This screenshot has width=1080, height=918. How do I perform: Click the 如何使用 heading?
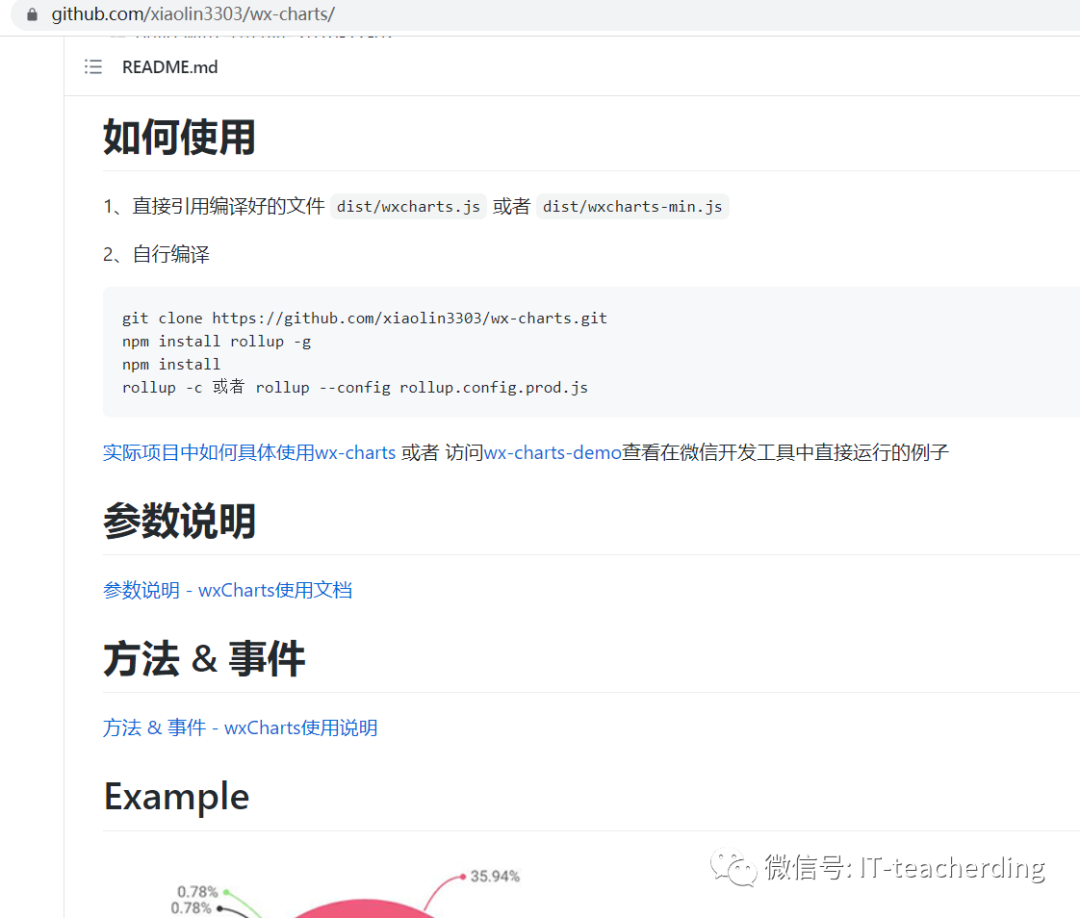pos(179,137)
